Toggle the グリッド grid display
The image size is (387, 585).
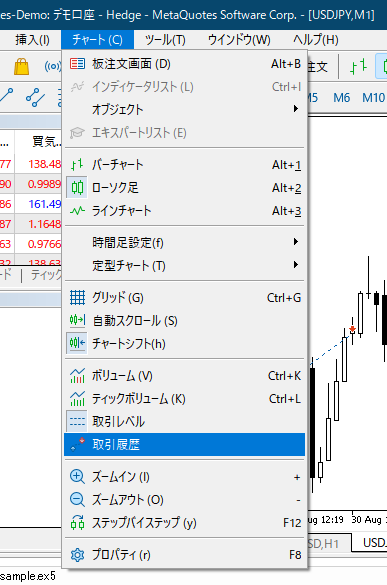(185, 298)
